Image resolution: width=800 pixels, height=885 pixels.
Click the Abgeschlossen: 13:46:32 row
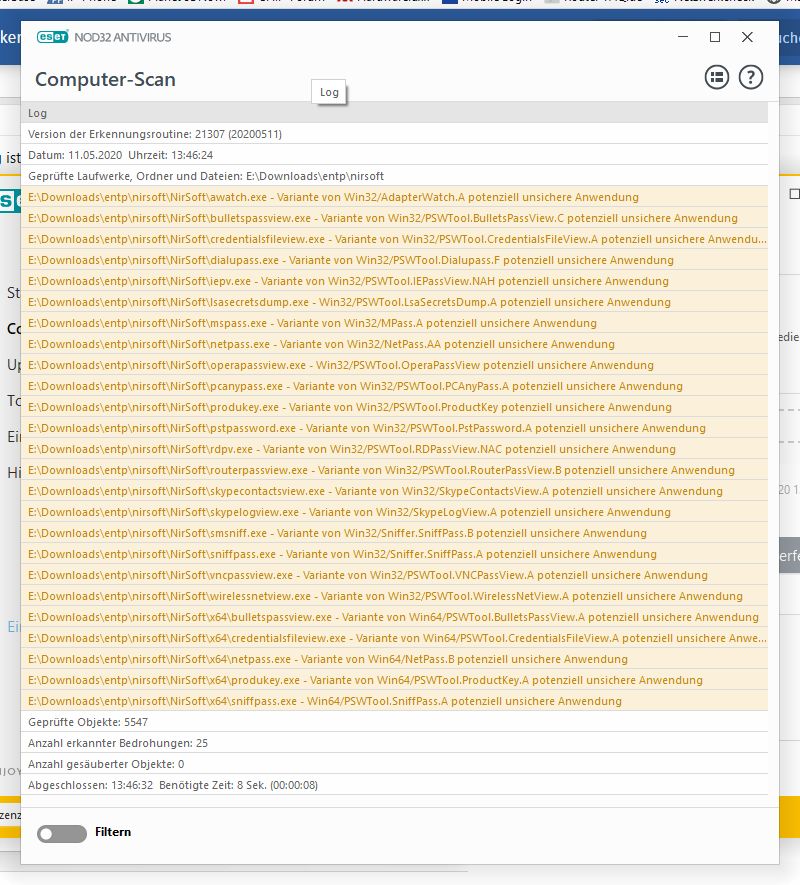(394, 785)
